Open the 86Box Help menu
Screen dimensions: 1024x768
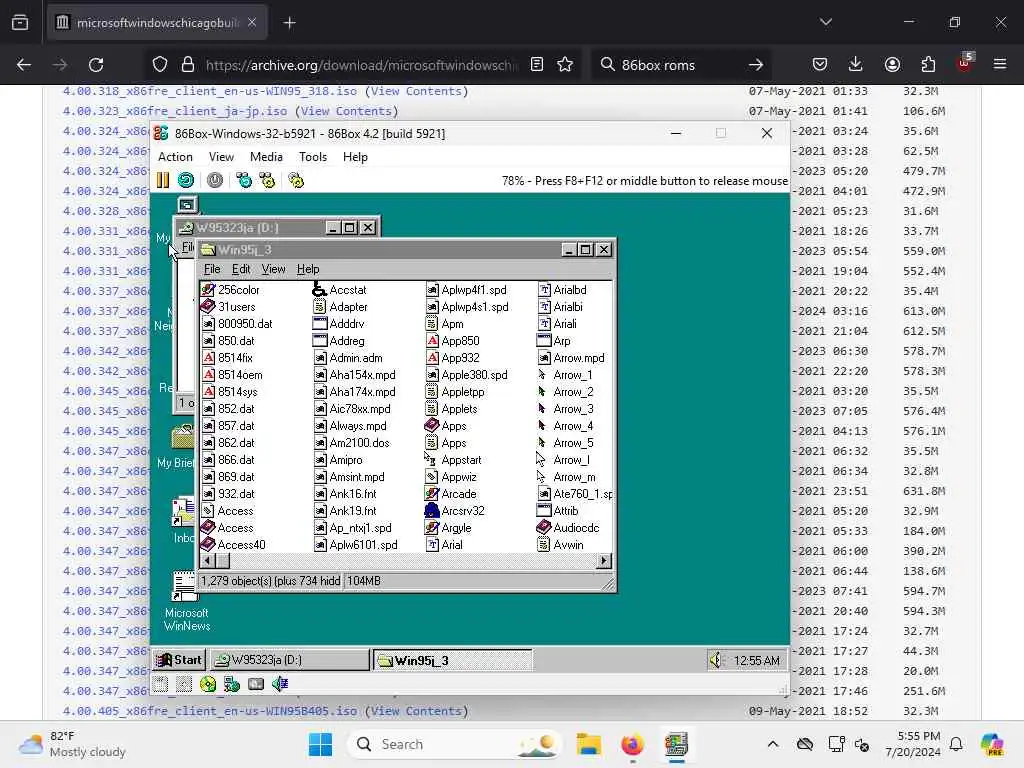[x=355, y=157]
